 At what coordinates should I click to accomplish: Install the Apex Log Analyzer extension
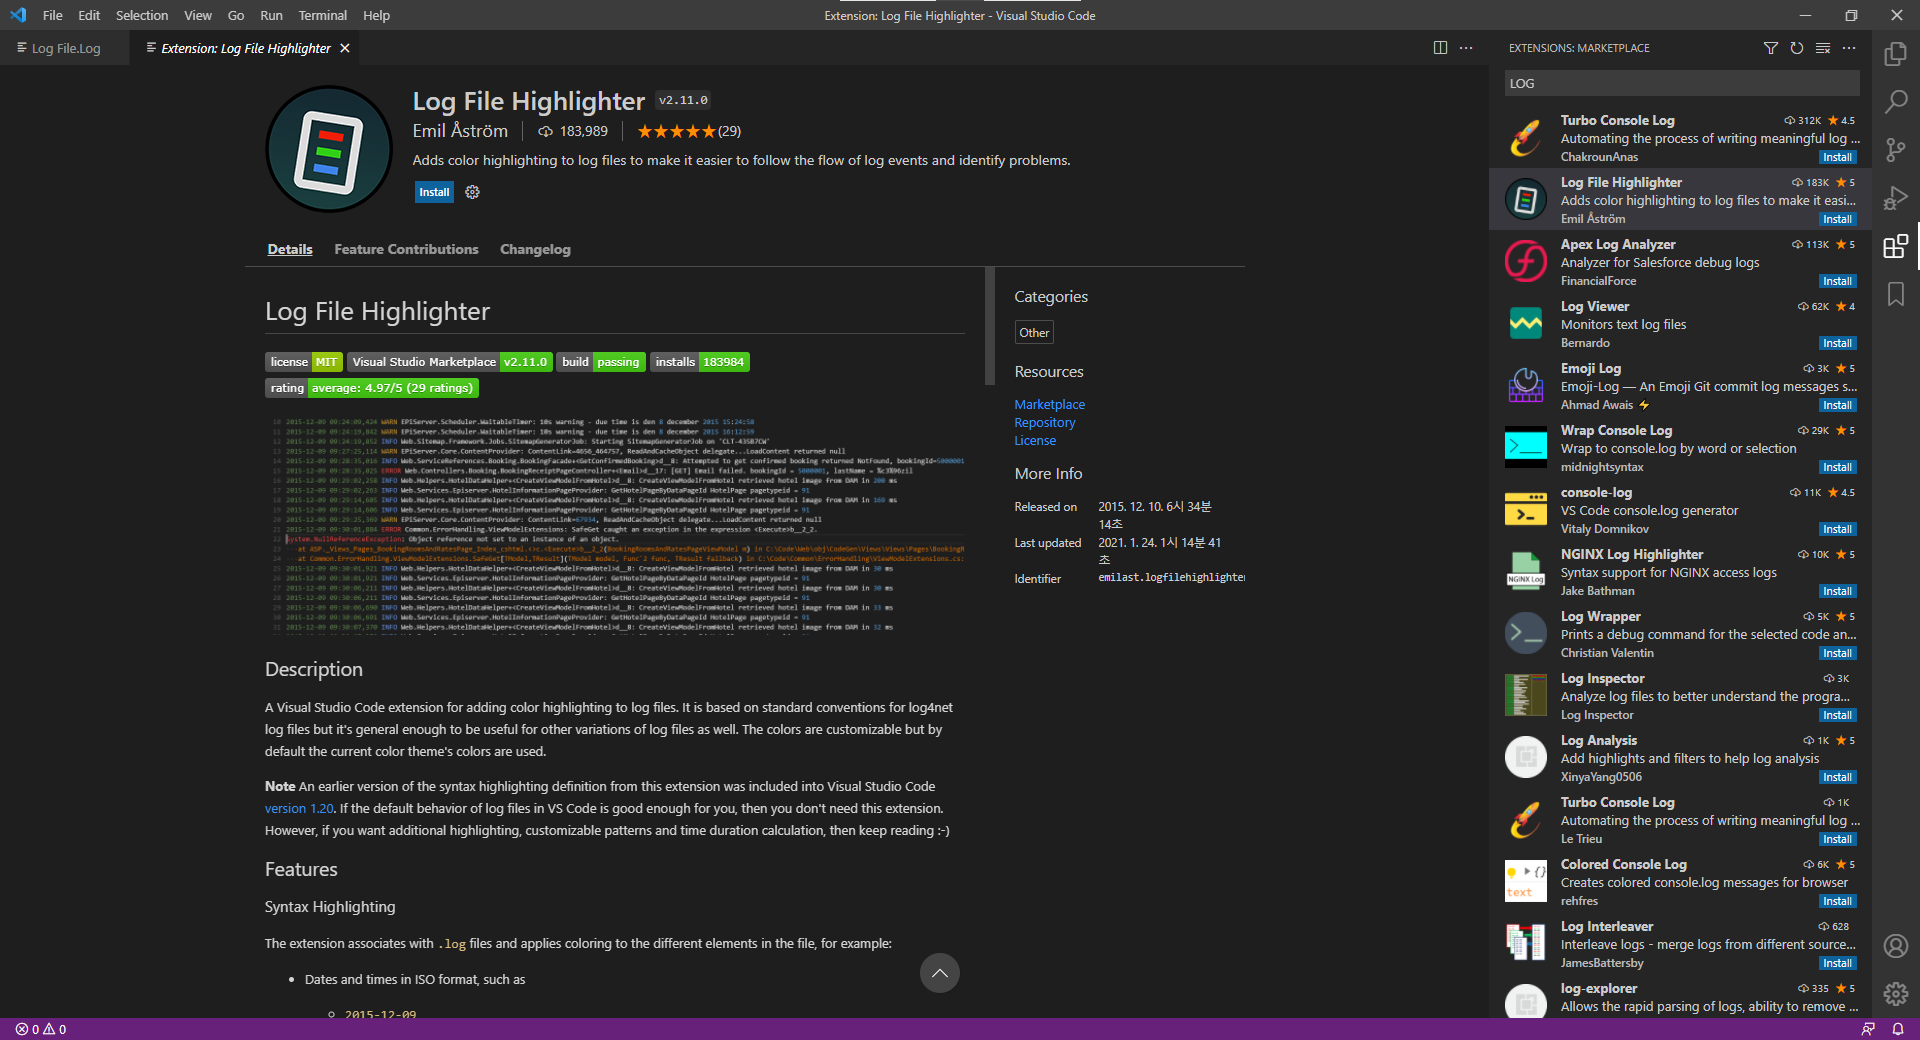click(1837, 281)
